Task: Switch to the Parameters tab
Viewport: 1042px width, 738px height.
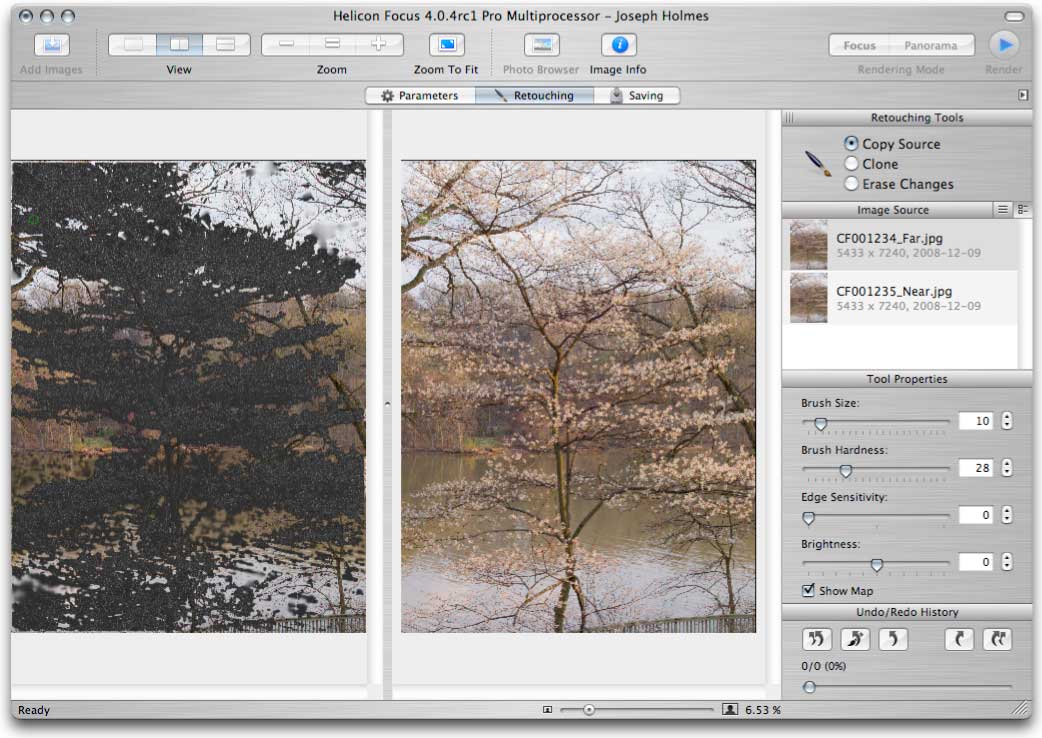Action: click(x=419, y=96)
